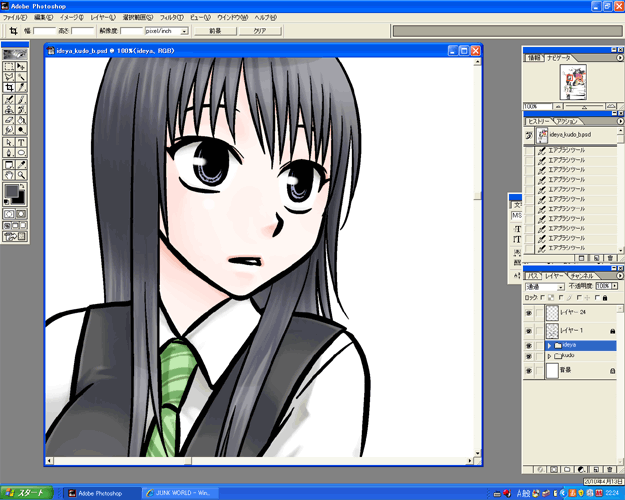Switch to アクション (Actions) tab
Image resolution: width=625 pixels, height=500 pixels.
[x=567, y=121]
